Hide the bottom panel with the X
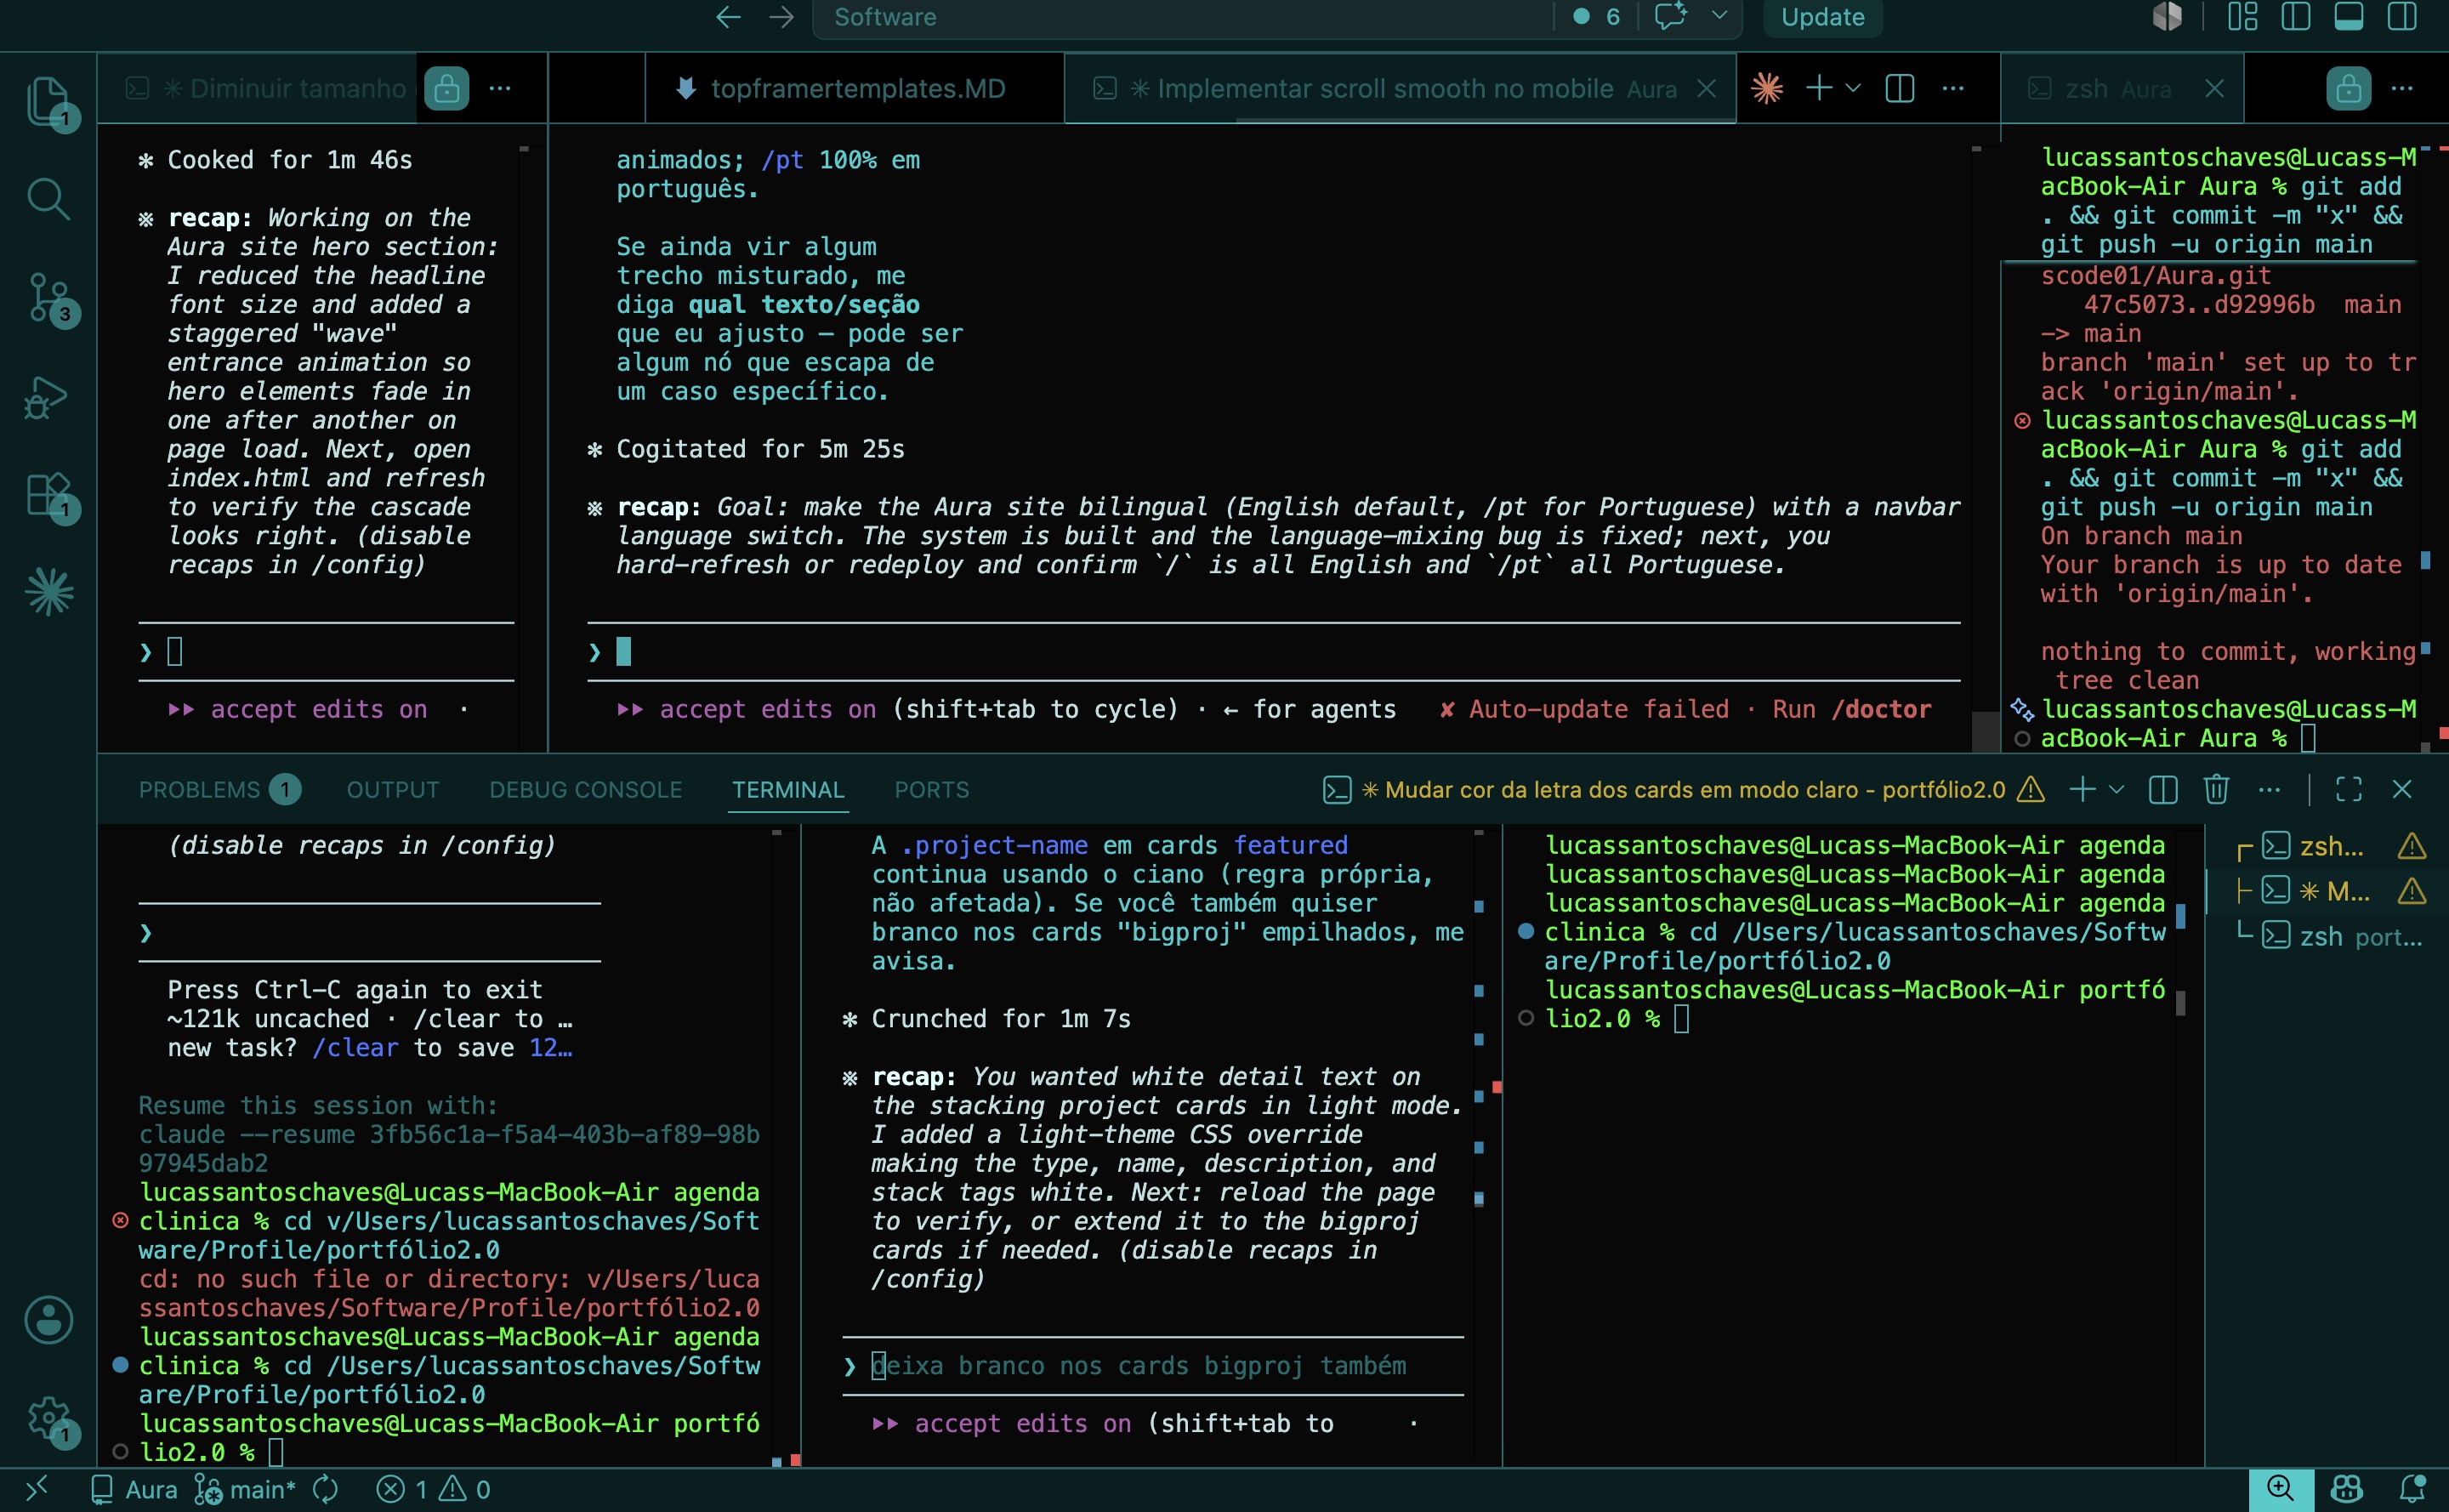 coord(2402,790)
